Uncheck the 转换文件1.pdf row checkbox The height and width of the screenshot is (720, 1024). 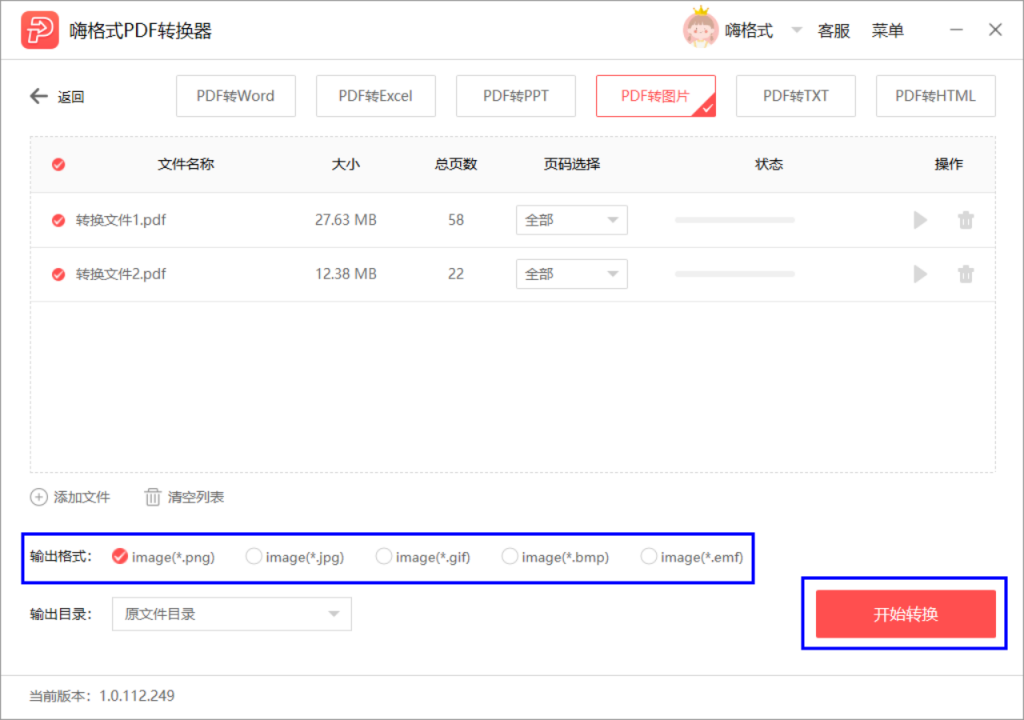(x=59, y=220)
